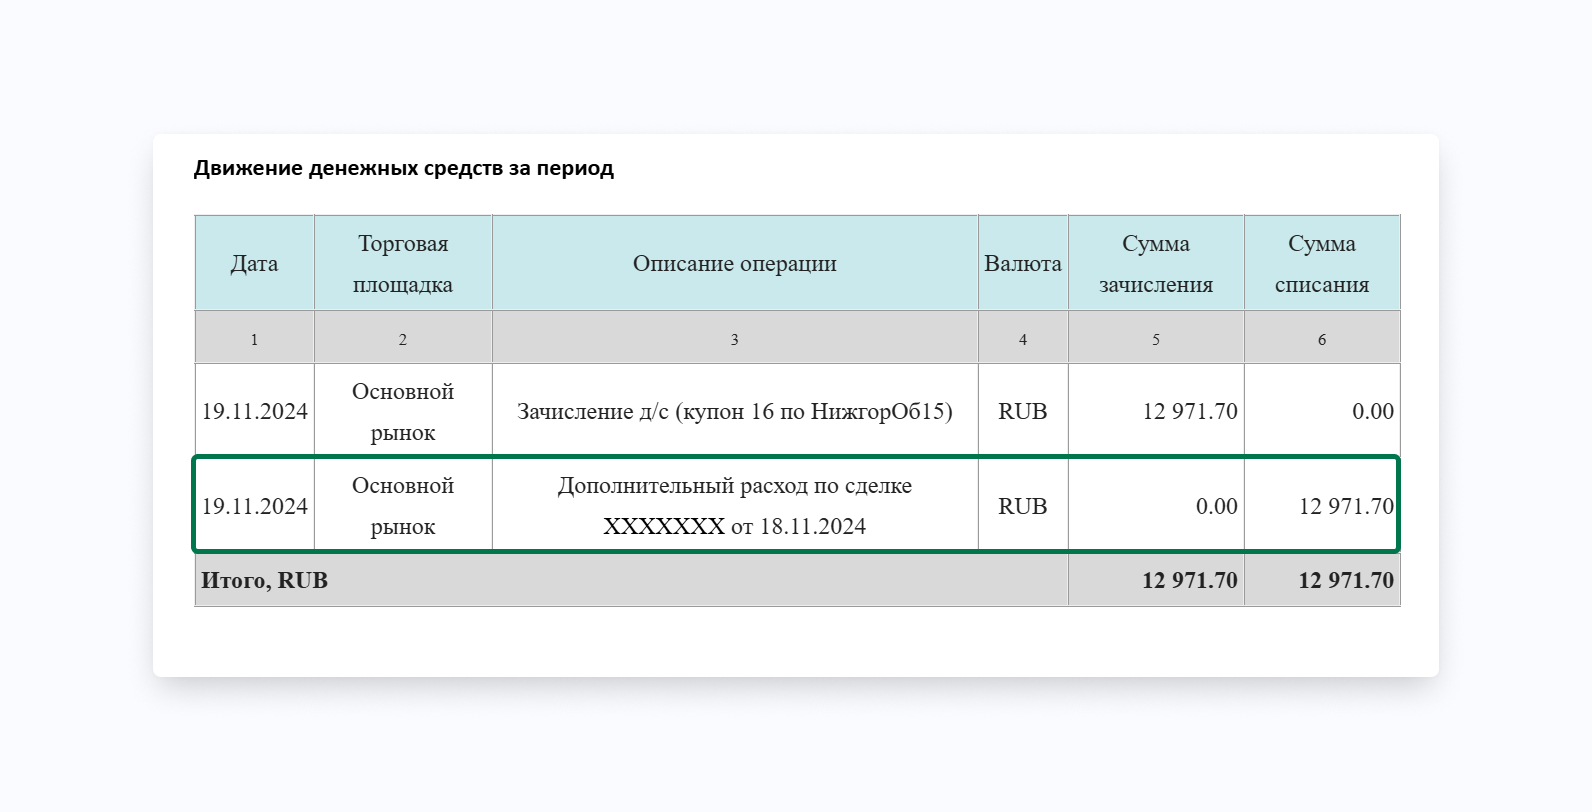1592x812 pixels.
Task: Click column number 3 cell
Action: coord(735,338)
